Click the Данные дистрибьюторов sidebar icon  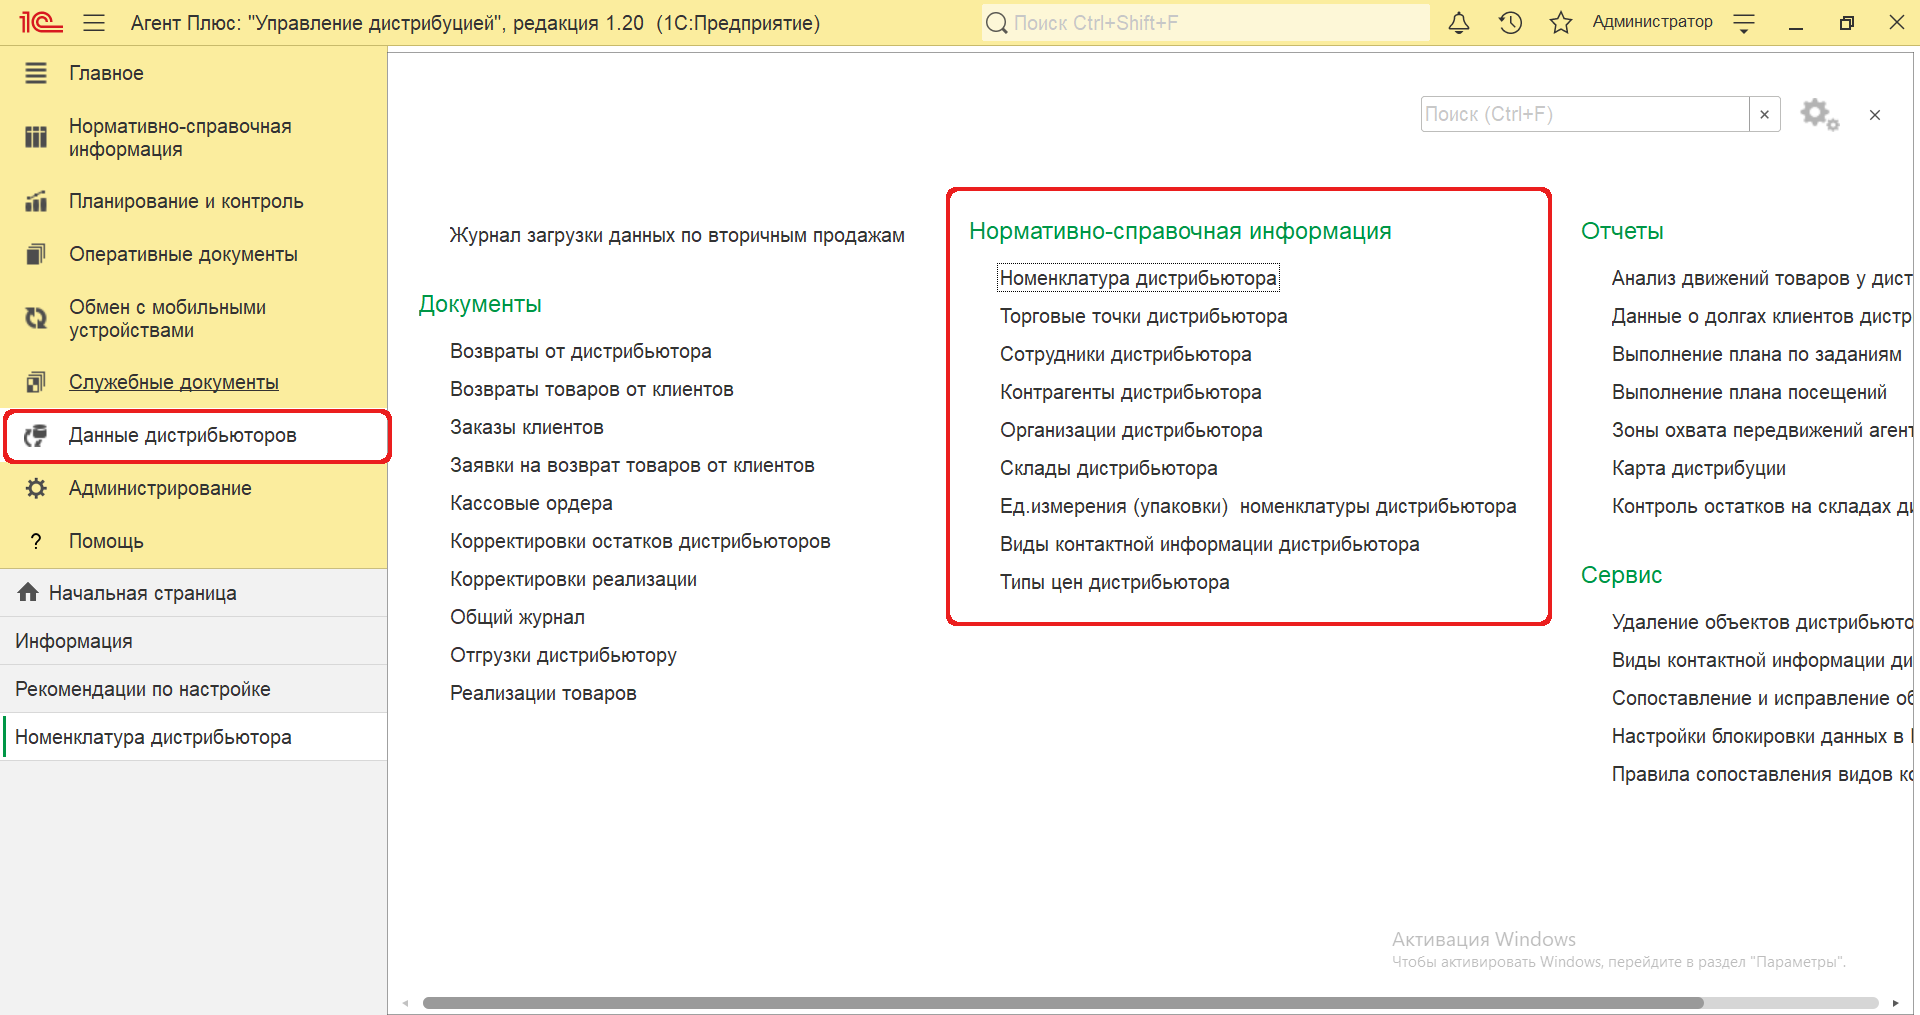36,435
